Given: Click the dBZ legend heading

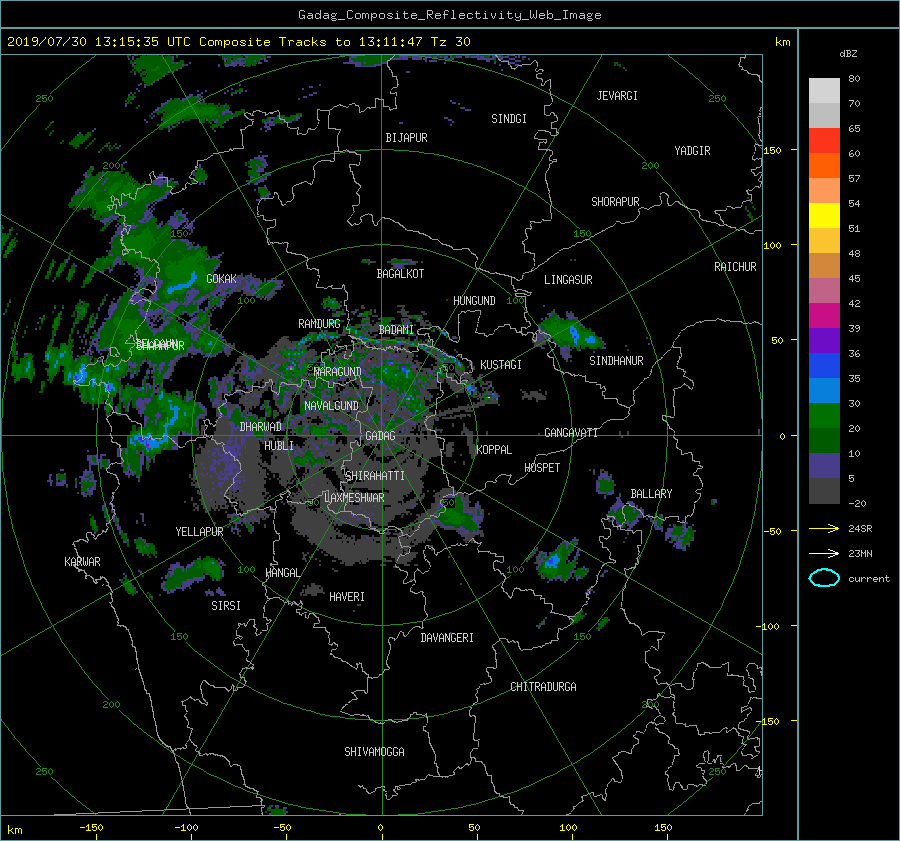Looking at the screenshot, I should pyautogui.click(x=848, y=54).
